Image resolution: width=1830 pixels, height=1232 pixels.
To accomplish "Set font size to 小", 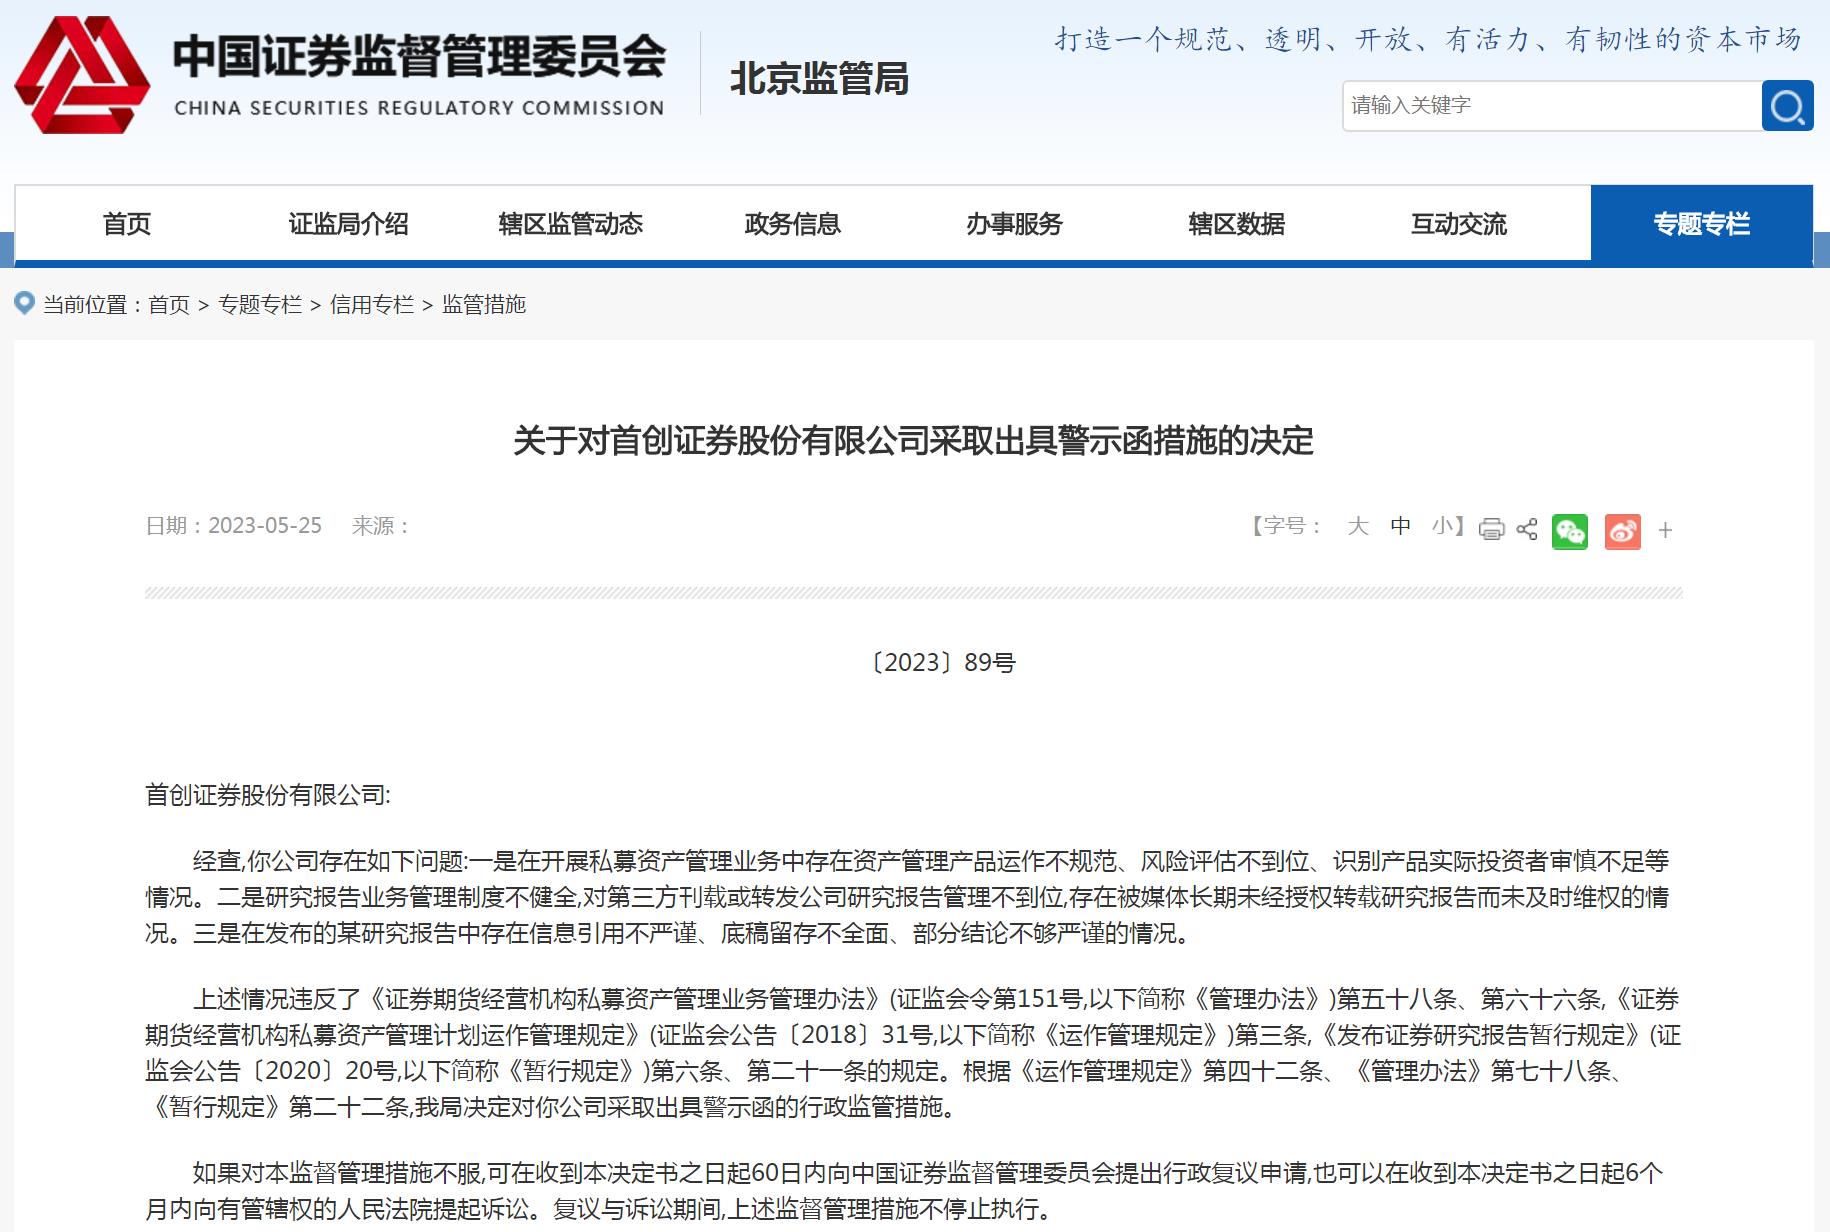I will [x=1442, y=526].
